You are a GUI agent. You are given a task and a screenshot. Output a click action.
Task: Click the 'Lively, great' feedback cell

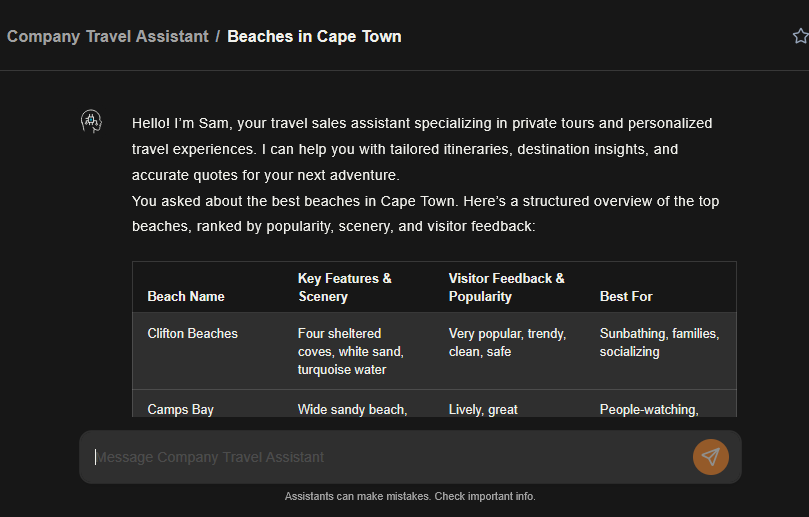(x=483, y=409)
